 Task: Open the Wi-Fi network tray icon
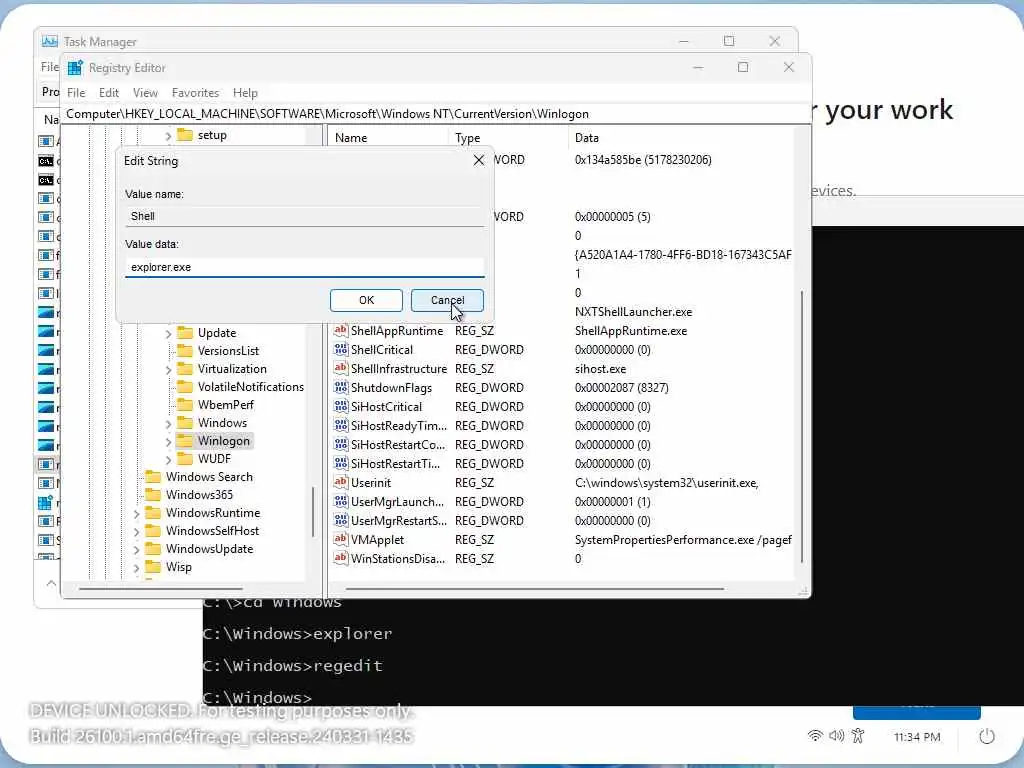tap(815, 736)
